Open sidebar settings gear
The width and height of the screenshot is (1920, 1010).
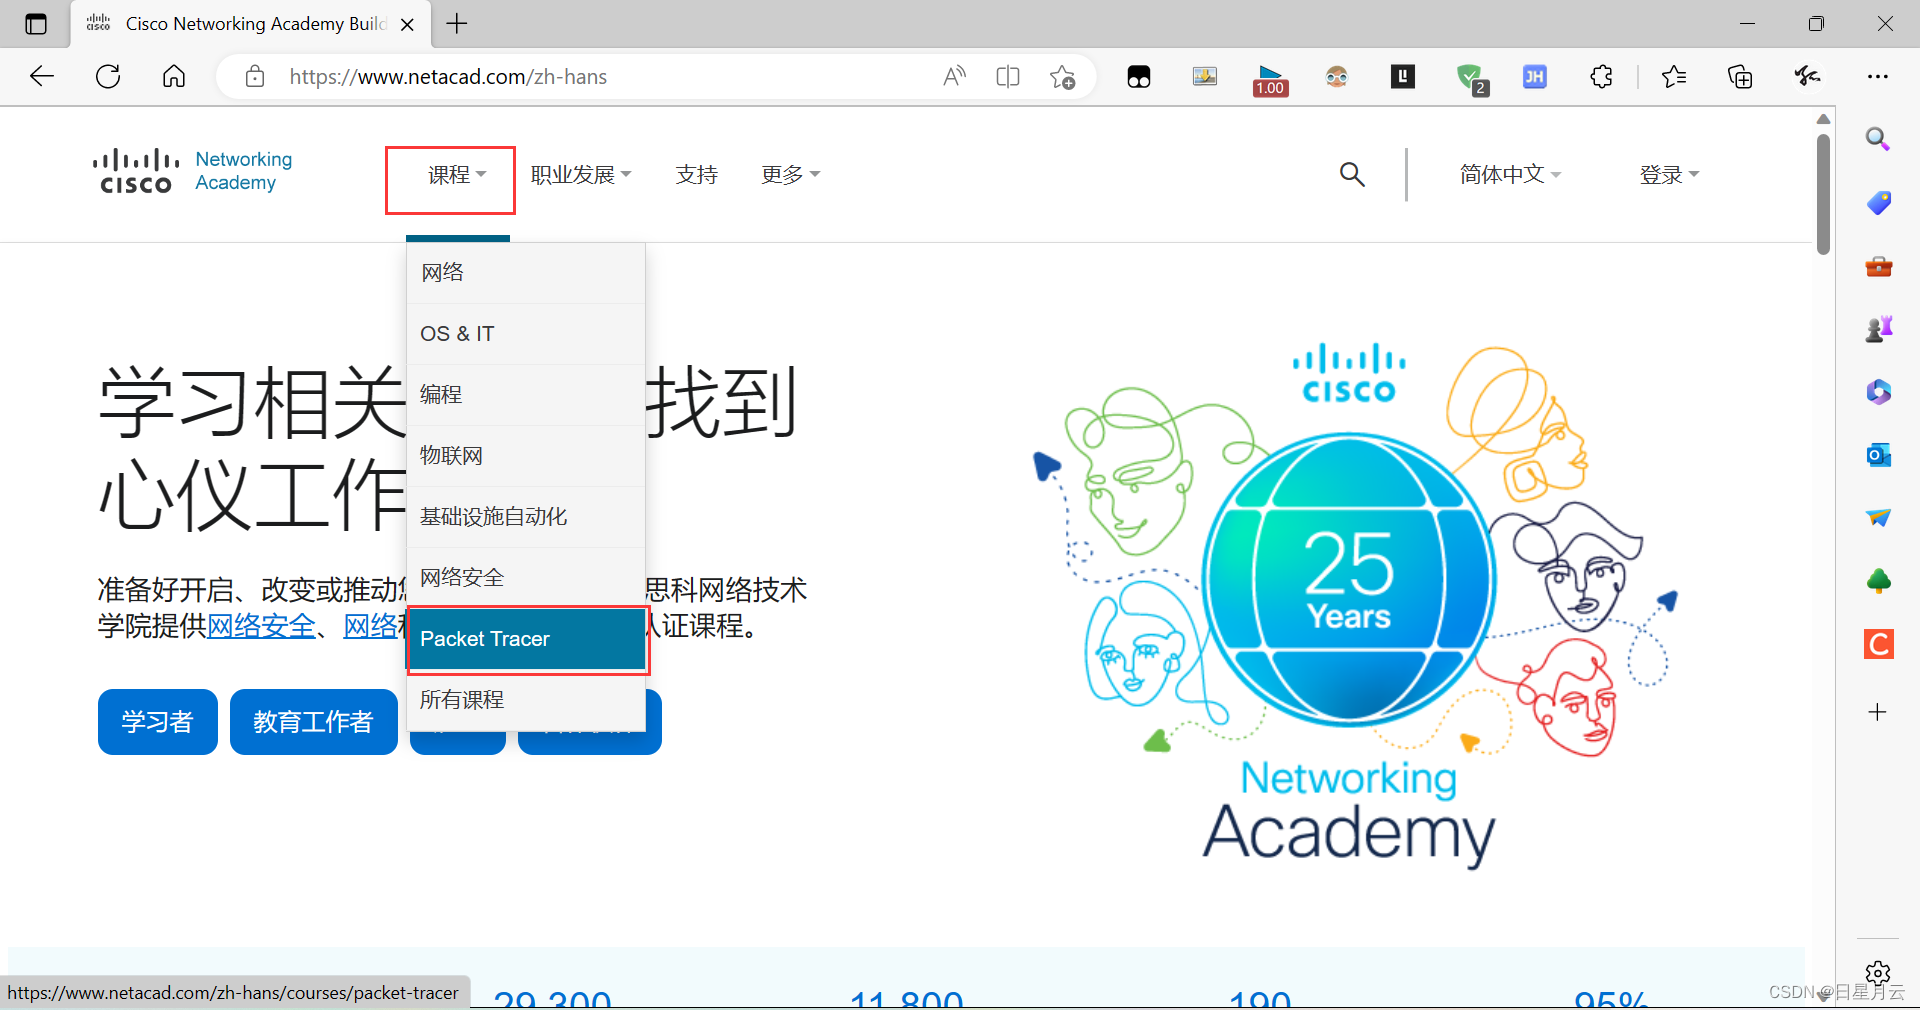[1878, 972]
